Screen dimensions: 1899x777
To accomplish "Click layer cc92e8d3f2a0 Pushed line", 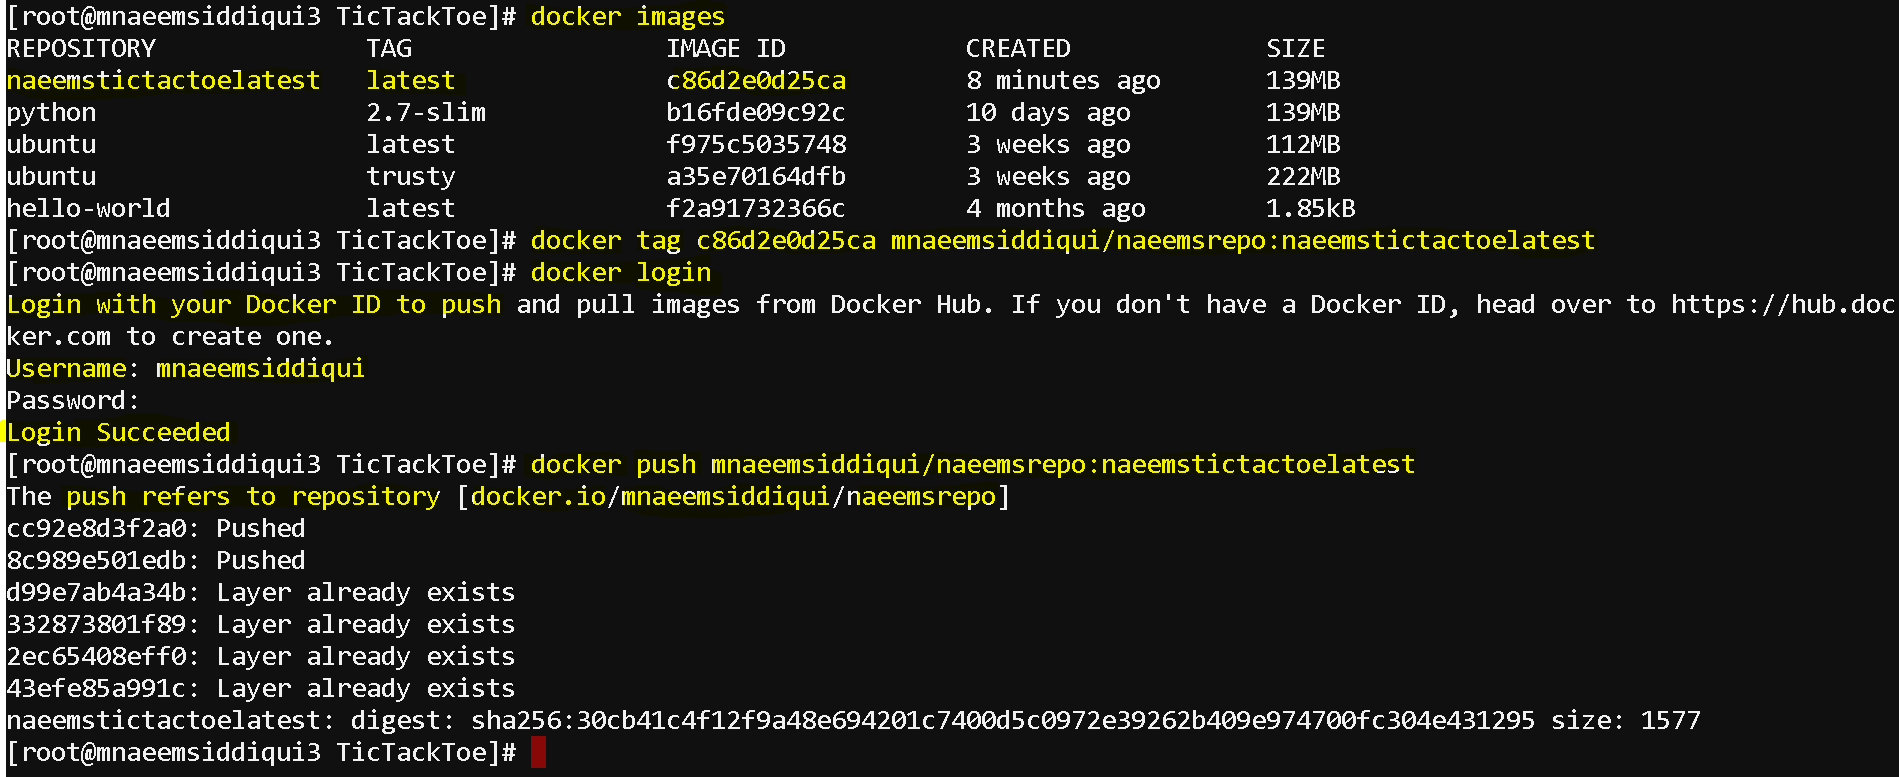I will (156, 528).
